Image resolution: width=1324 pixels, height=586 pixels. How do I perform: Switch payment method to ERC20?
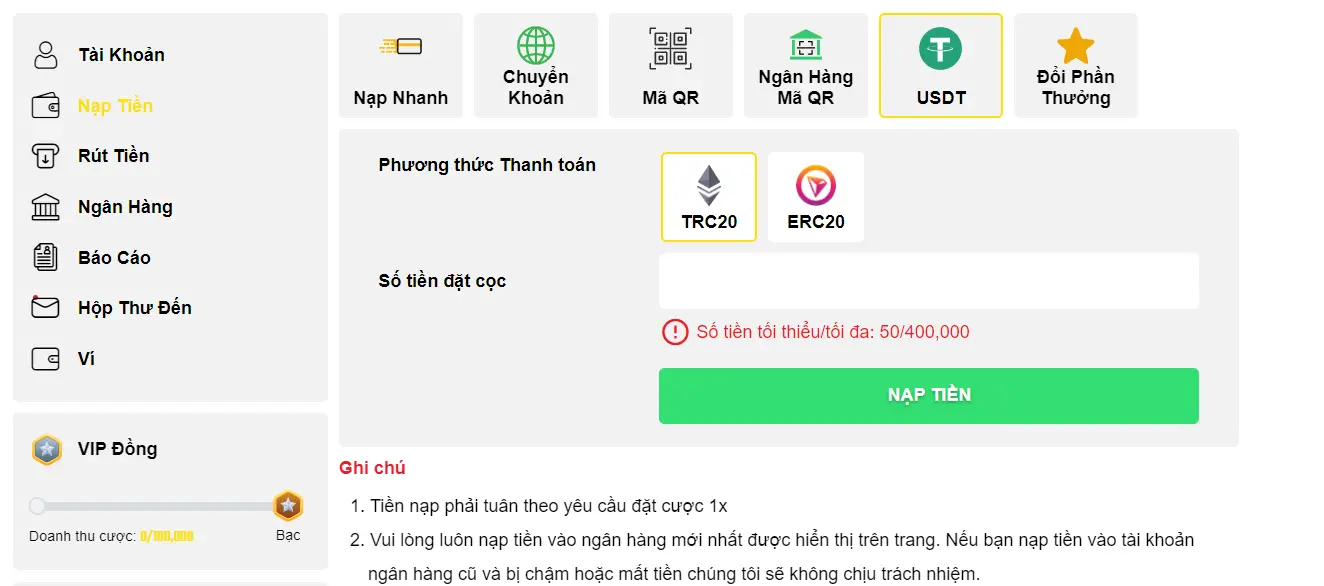[815, 196]
